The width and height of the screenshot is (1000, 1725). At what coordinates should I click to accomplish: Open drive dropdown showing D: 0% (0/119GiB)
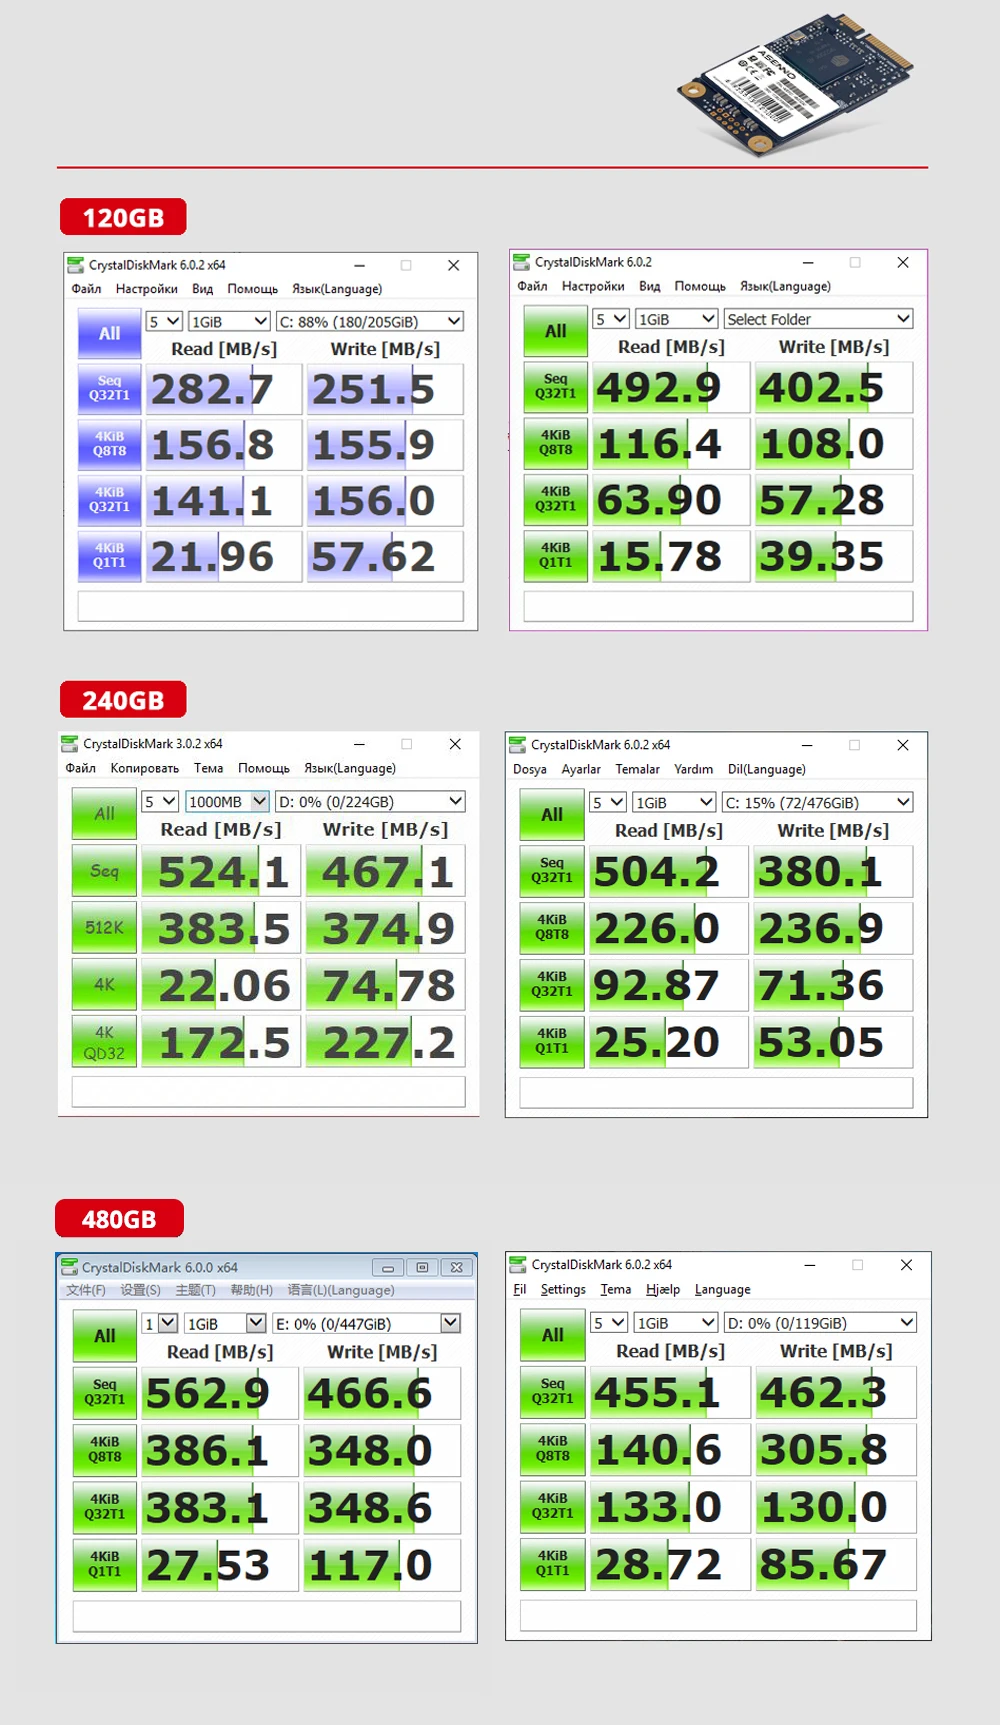[820, 1322]
